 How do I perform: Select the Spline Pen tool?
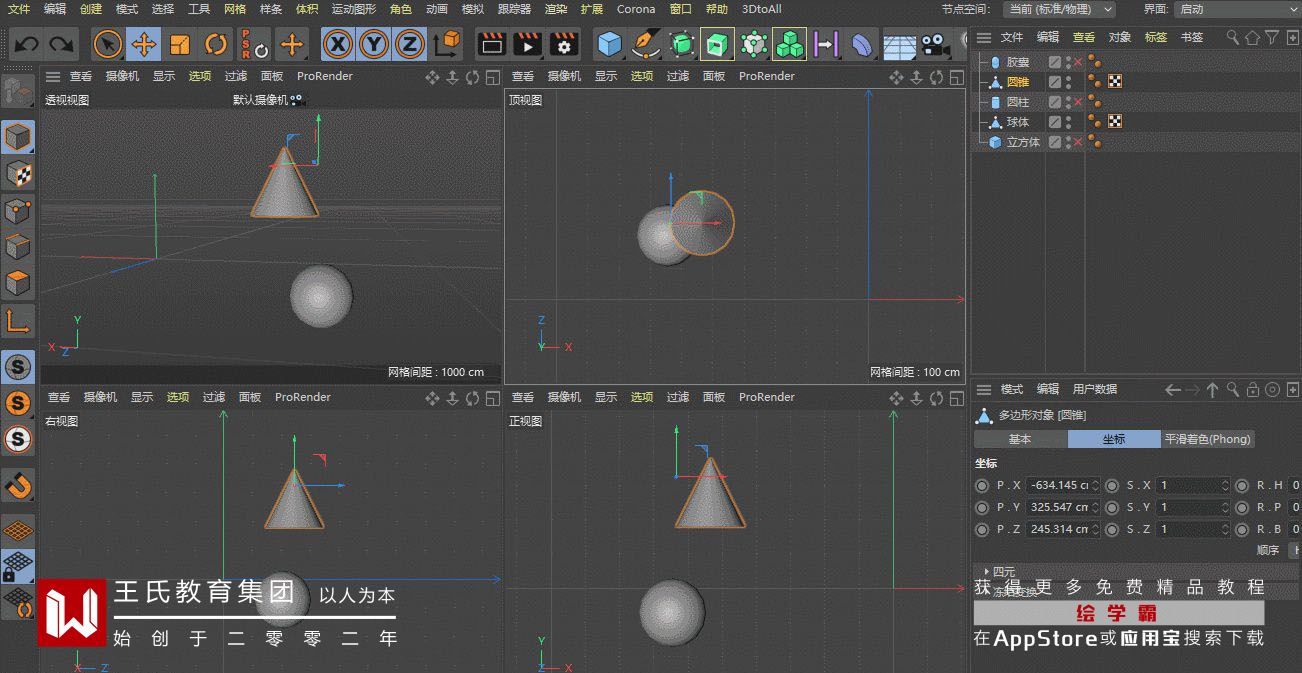tap(646, 44)
